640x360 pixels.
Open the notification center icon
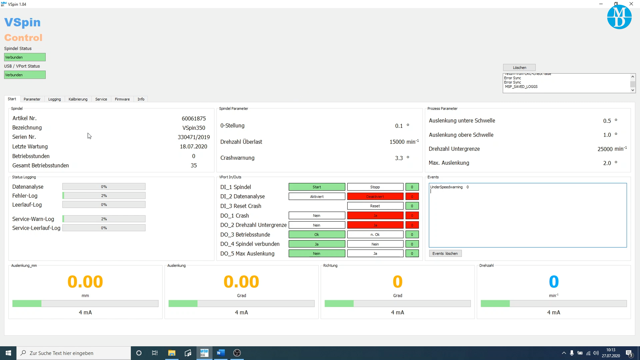coord(629,353)
